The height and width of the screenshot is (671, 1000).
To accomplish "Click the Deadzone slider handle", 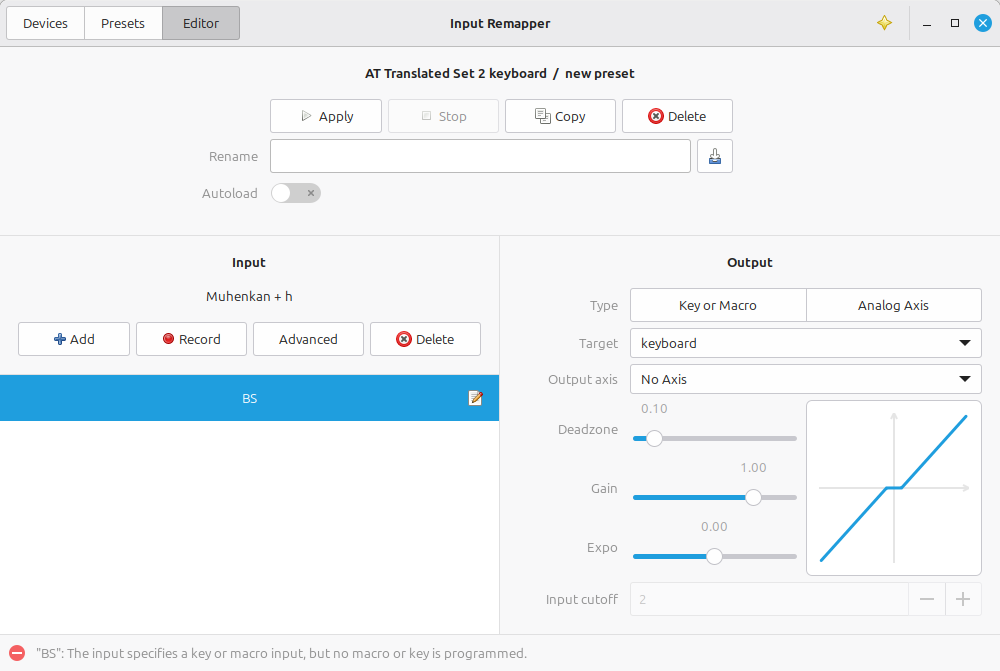I will coord(654,438).
